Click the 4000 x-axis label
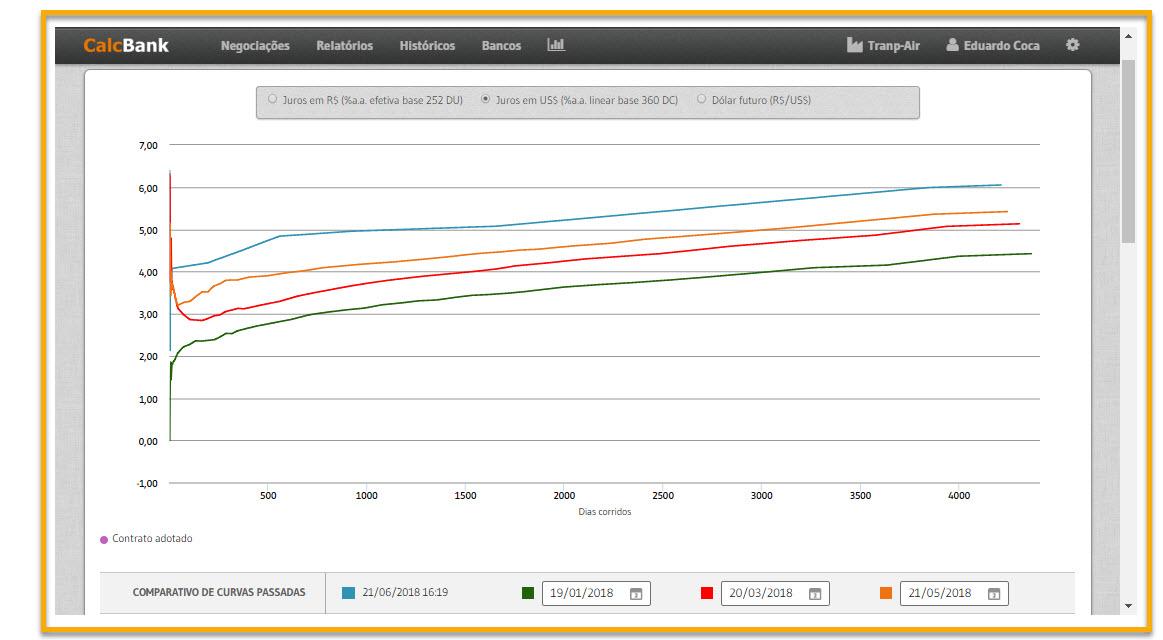 (958, 495)
